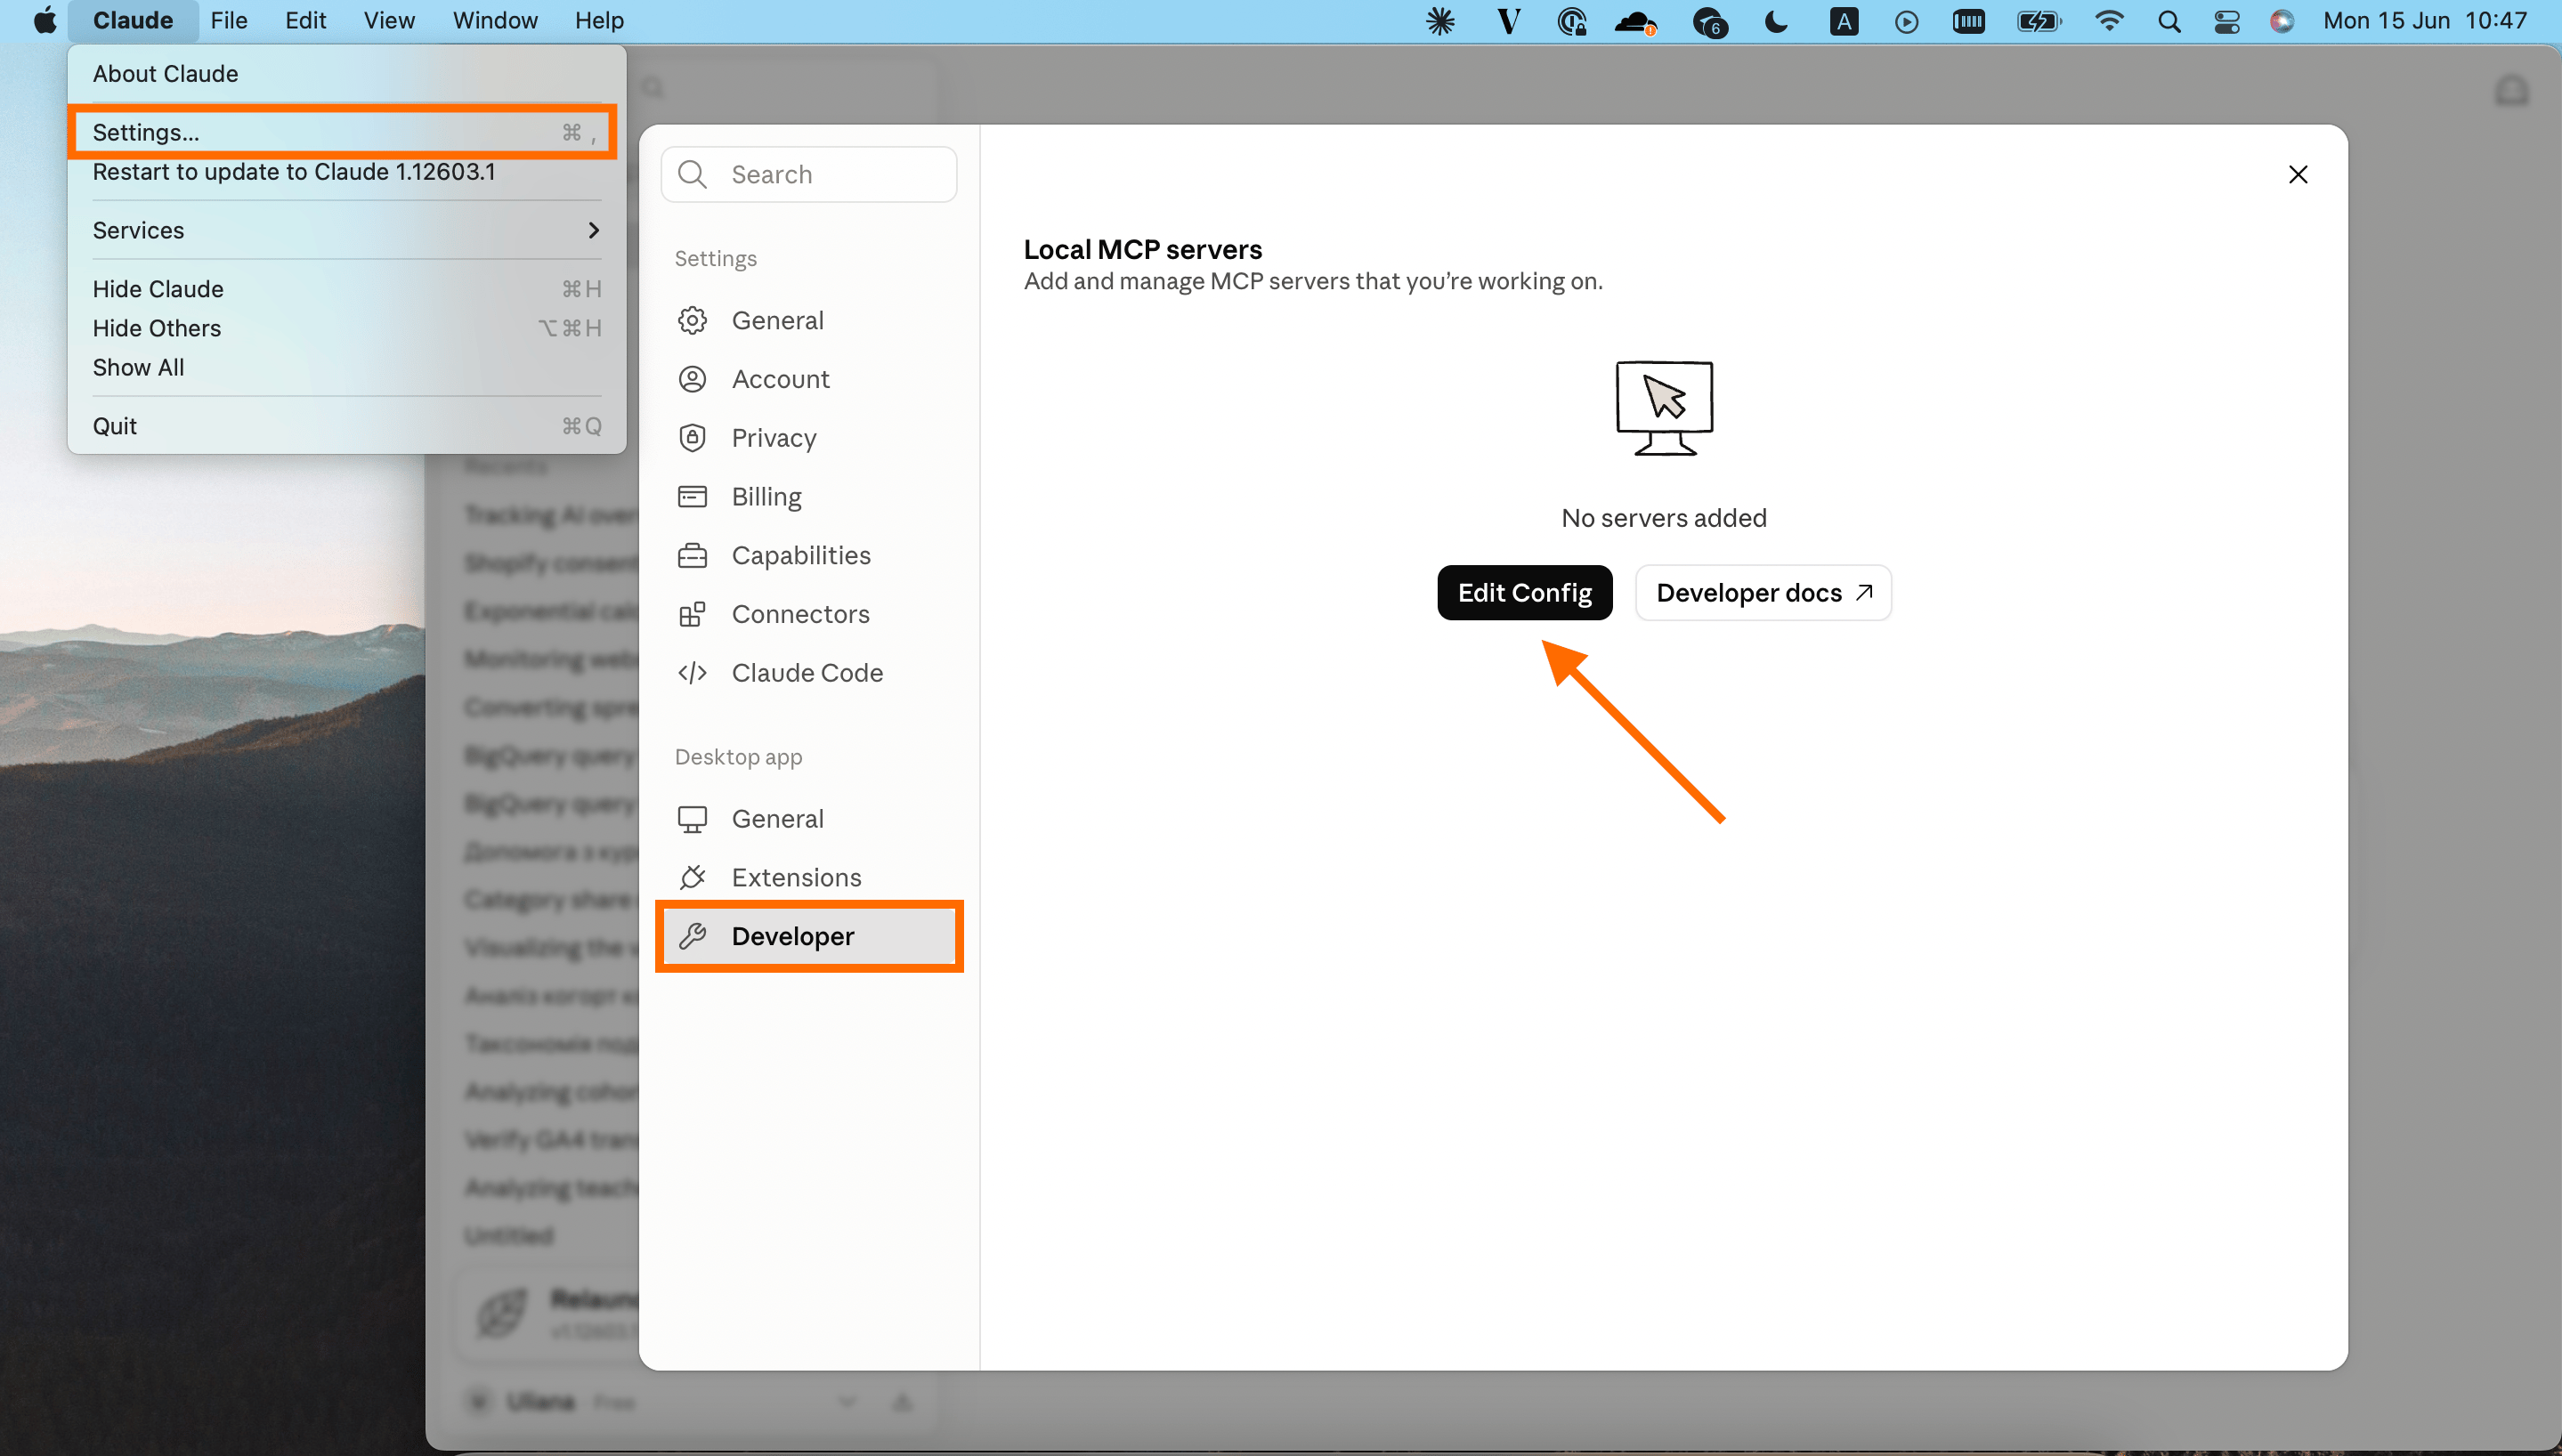Image resolution: width=2562 pixels, height=1456 pixels.
Task: Choose Show All
Action: pos(347,367)
